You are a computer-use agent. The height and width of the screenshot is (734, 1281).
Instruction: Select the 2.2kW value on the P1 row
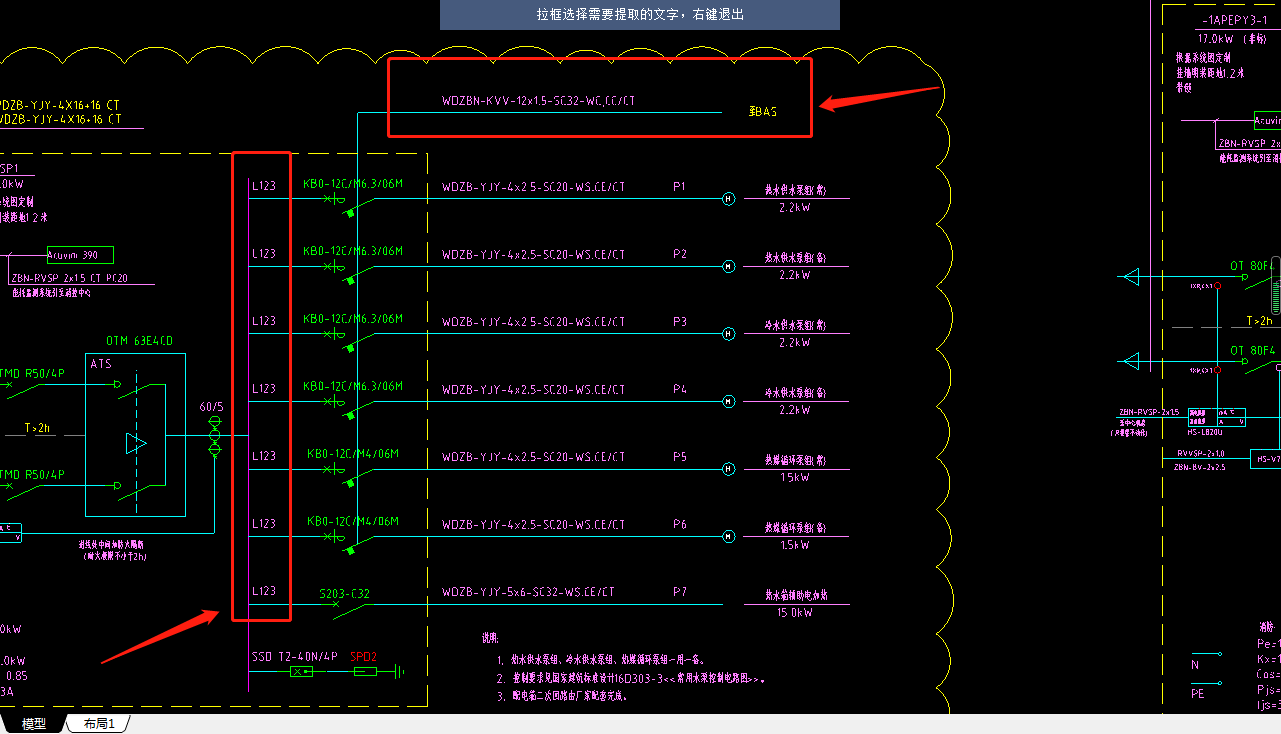click(x=795, y=207)
